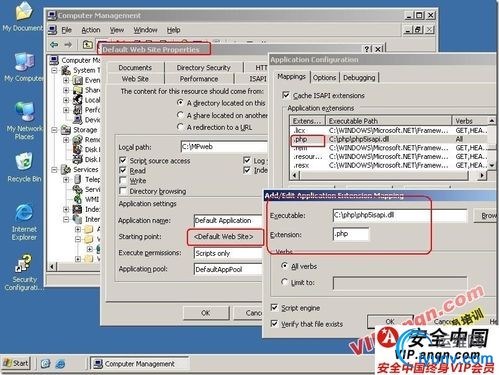This screenshot has height=375, width=499.
Task: Switch to Directory Security tab
Action: (203, 68)
